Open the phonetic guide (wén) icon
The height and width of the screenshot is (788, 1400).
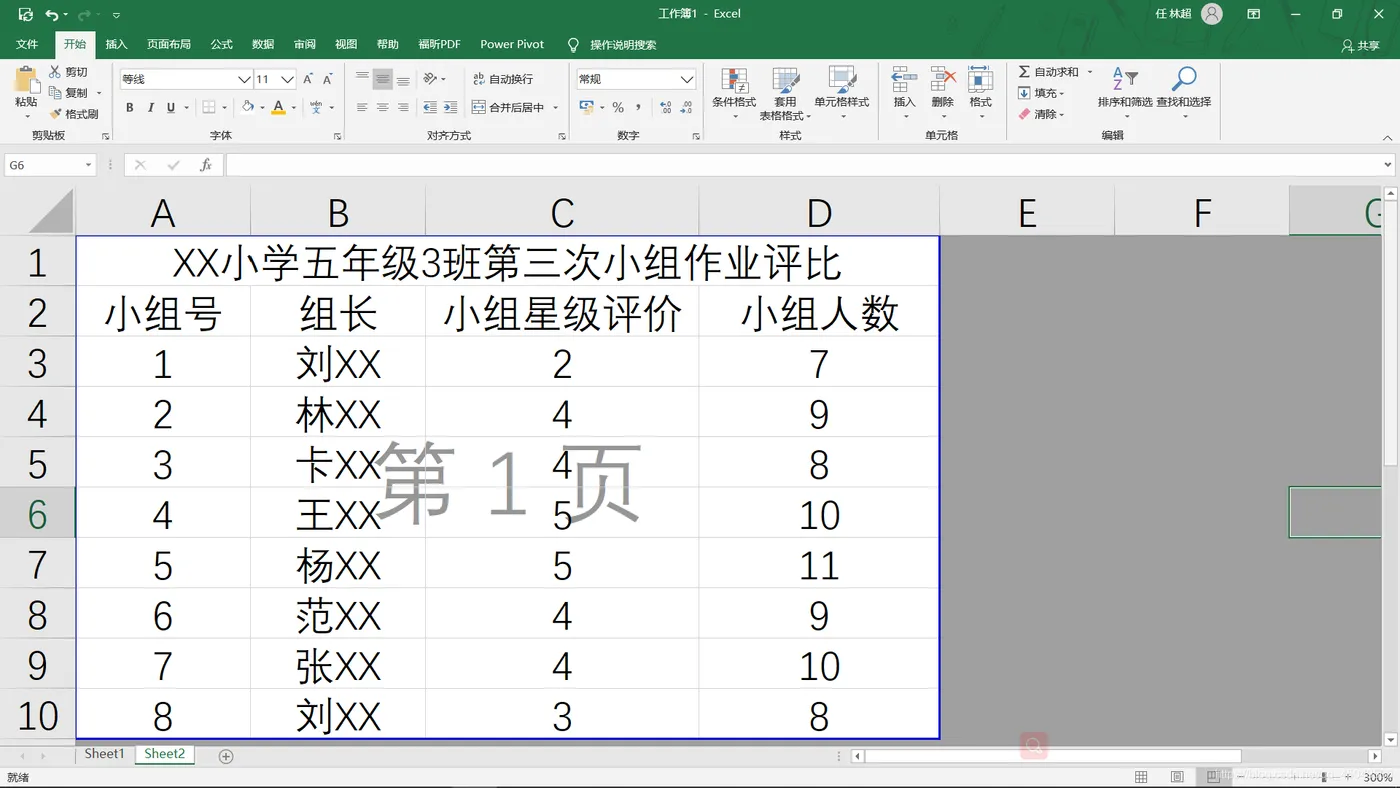(316, 108)
